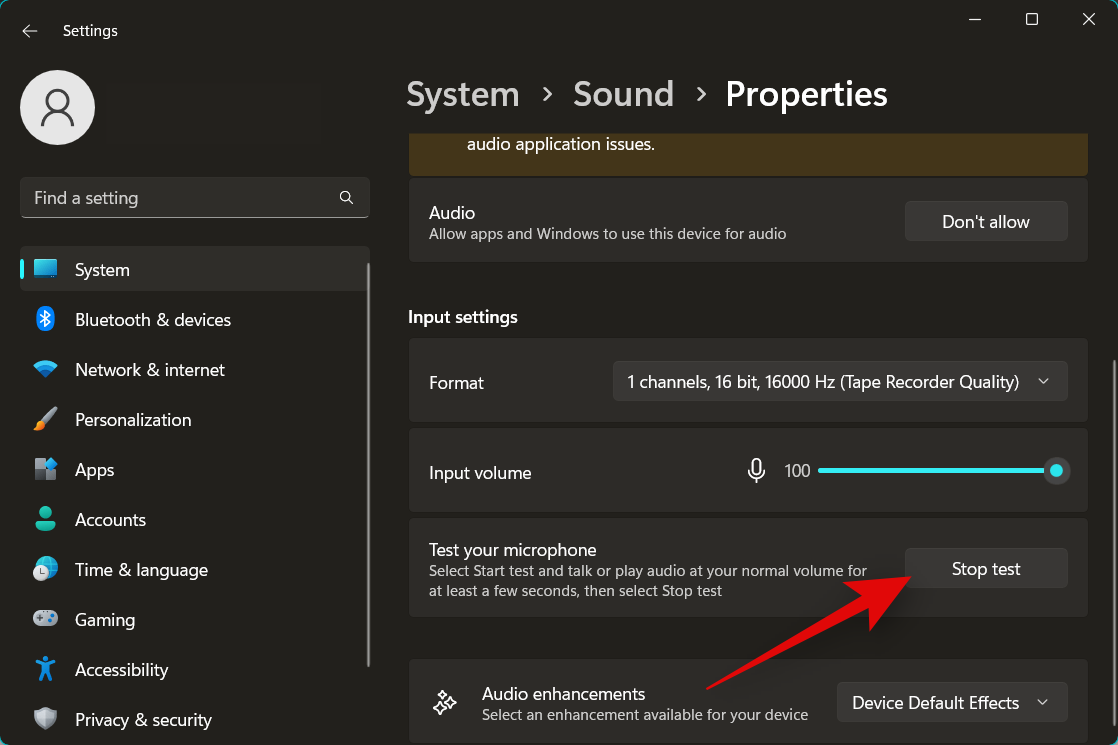Go to Time & language settings
The width and height of the screenshot is (1118, 745).
point(141,570)
